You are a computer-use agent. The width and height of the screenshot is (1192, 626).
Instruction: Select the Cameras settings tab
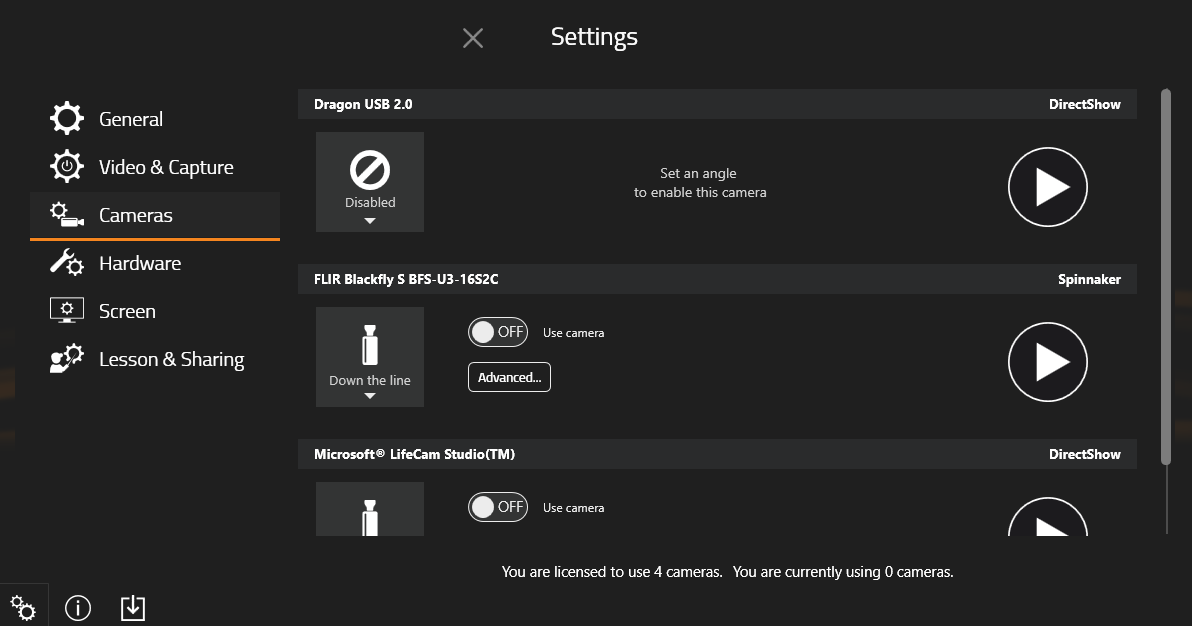coord(155,215)
